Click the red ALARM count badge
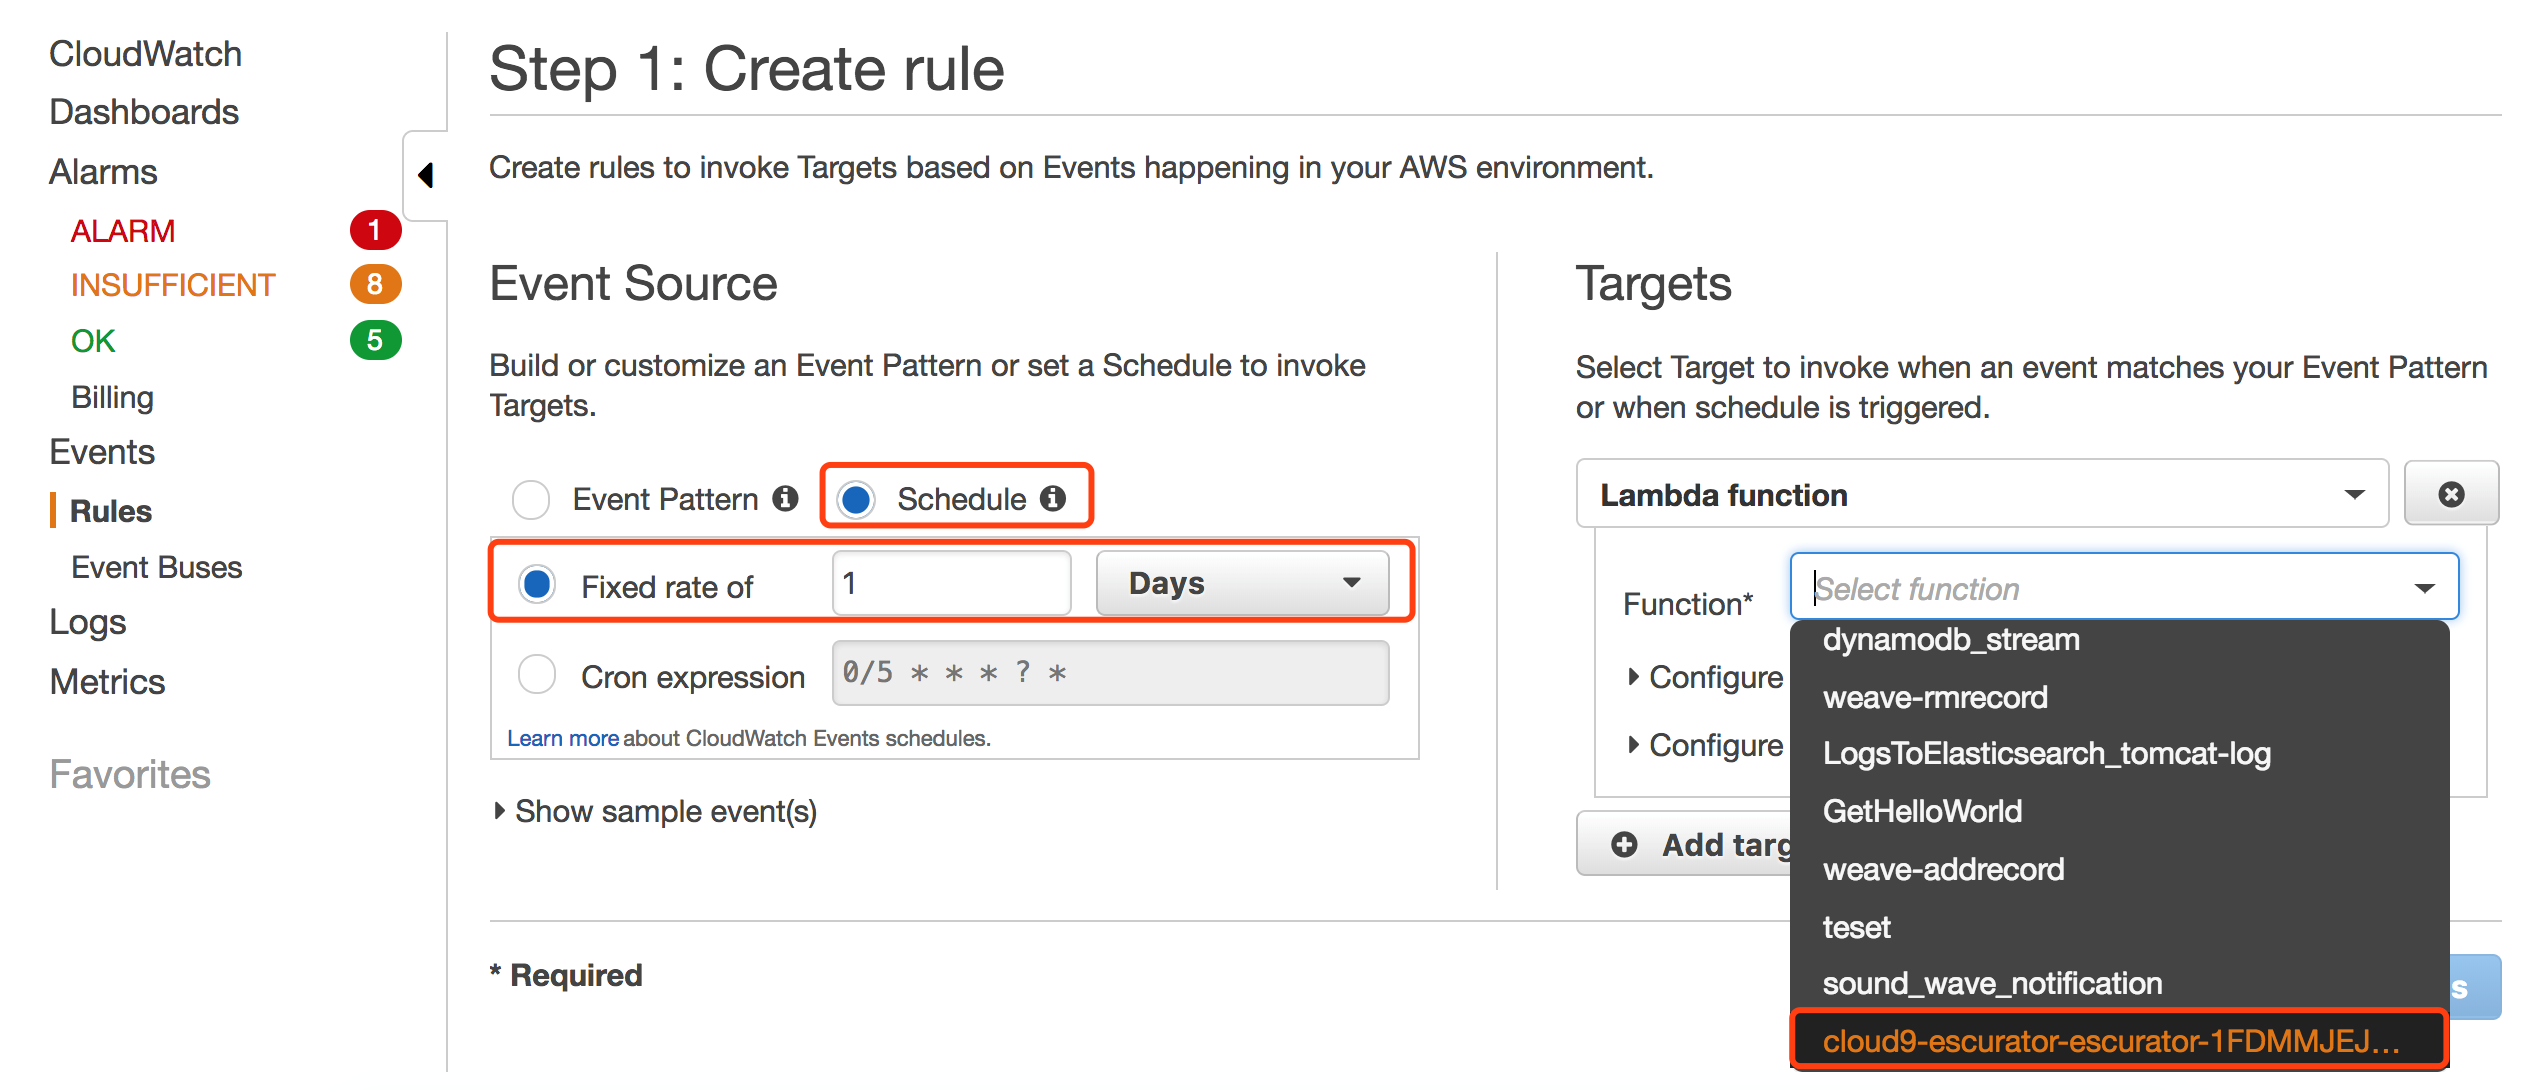The height and width of the screenshot is (1090, 2538). 375,231
